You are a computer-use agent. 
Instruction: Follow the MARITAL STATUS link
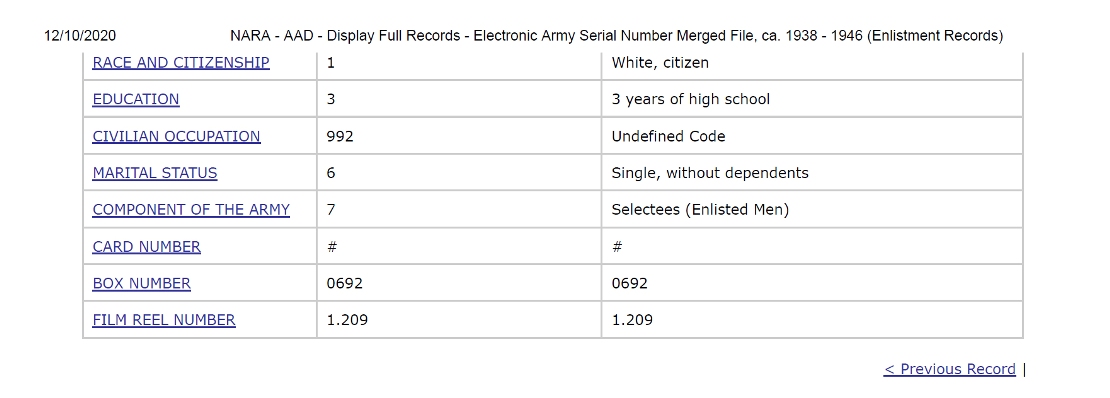[155, 173]
